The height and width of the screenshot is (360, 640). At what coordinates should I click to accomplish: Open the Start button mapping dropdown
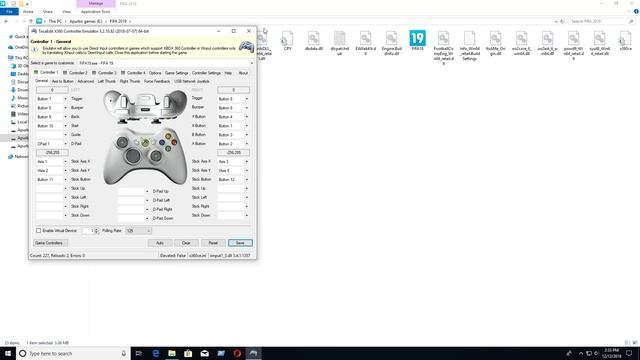65,126
